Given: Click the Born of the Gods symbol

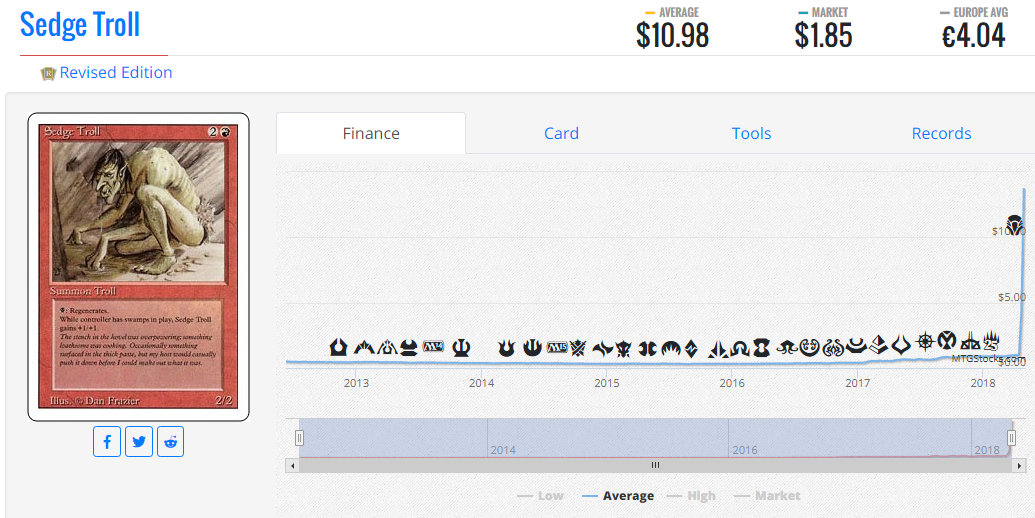Looking at the screenshot, I should click(x=506, y=348).
